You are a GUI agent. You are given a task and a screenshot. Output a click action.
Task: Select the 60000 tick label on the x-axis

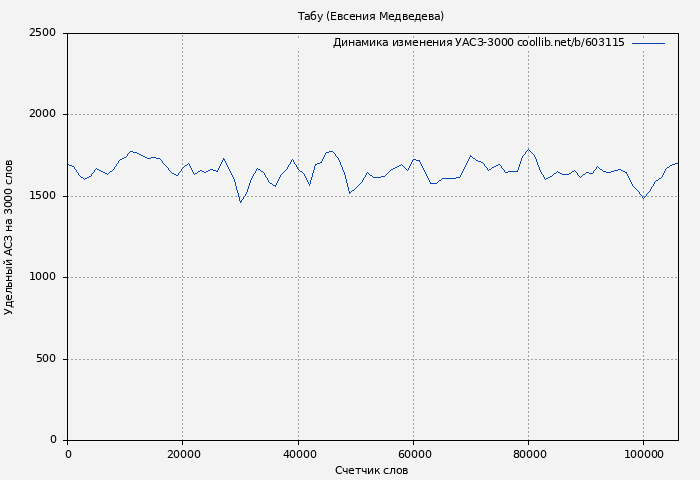[x=413, y=455]
